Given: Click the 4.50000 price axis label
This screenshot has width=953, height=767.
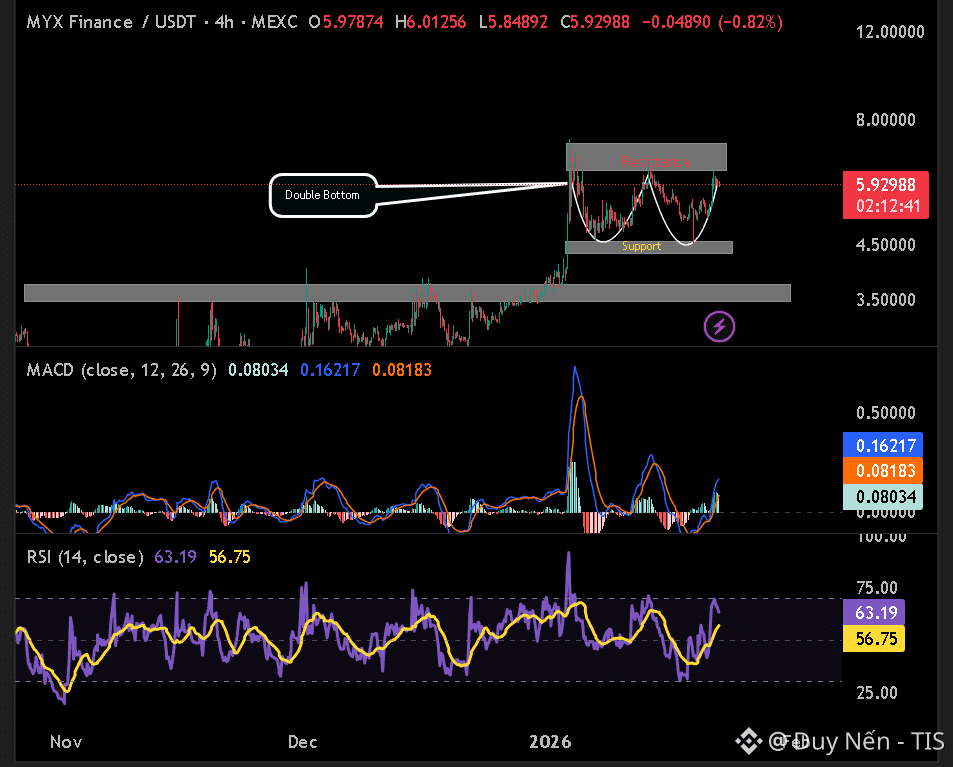Looking at the screenshot, I should (x=886, y=244).
